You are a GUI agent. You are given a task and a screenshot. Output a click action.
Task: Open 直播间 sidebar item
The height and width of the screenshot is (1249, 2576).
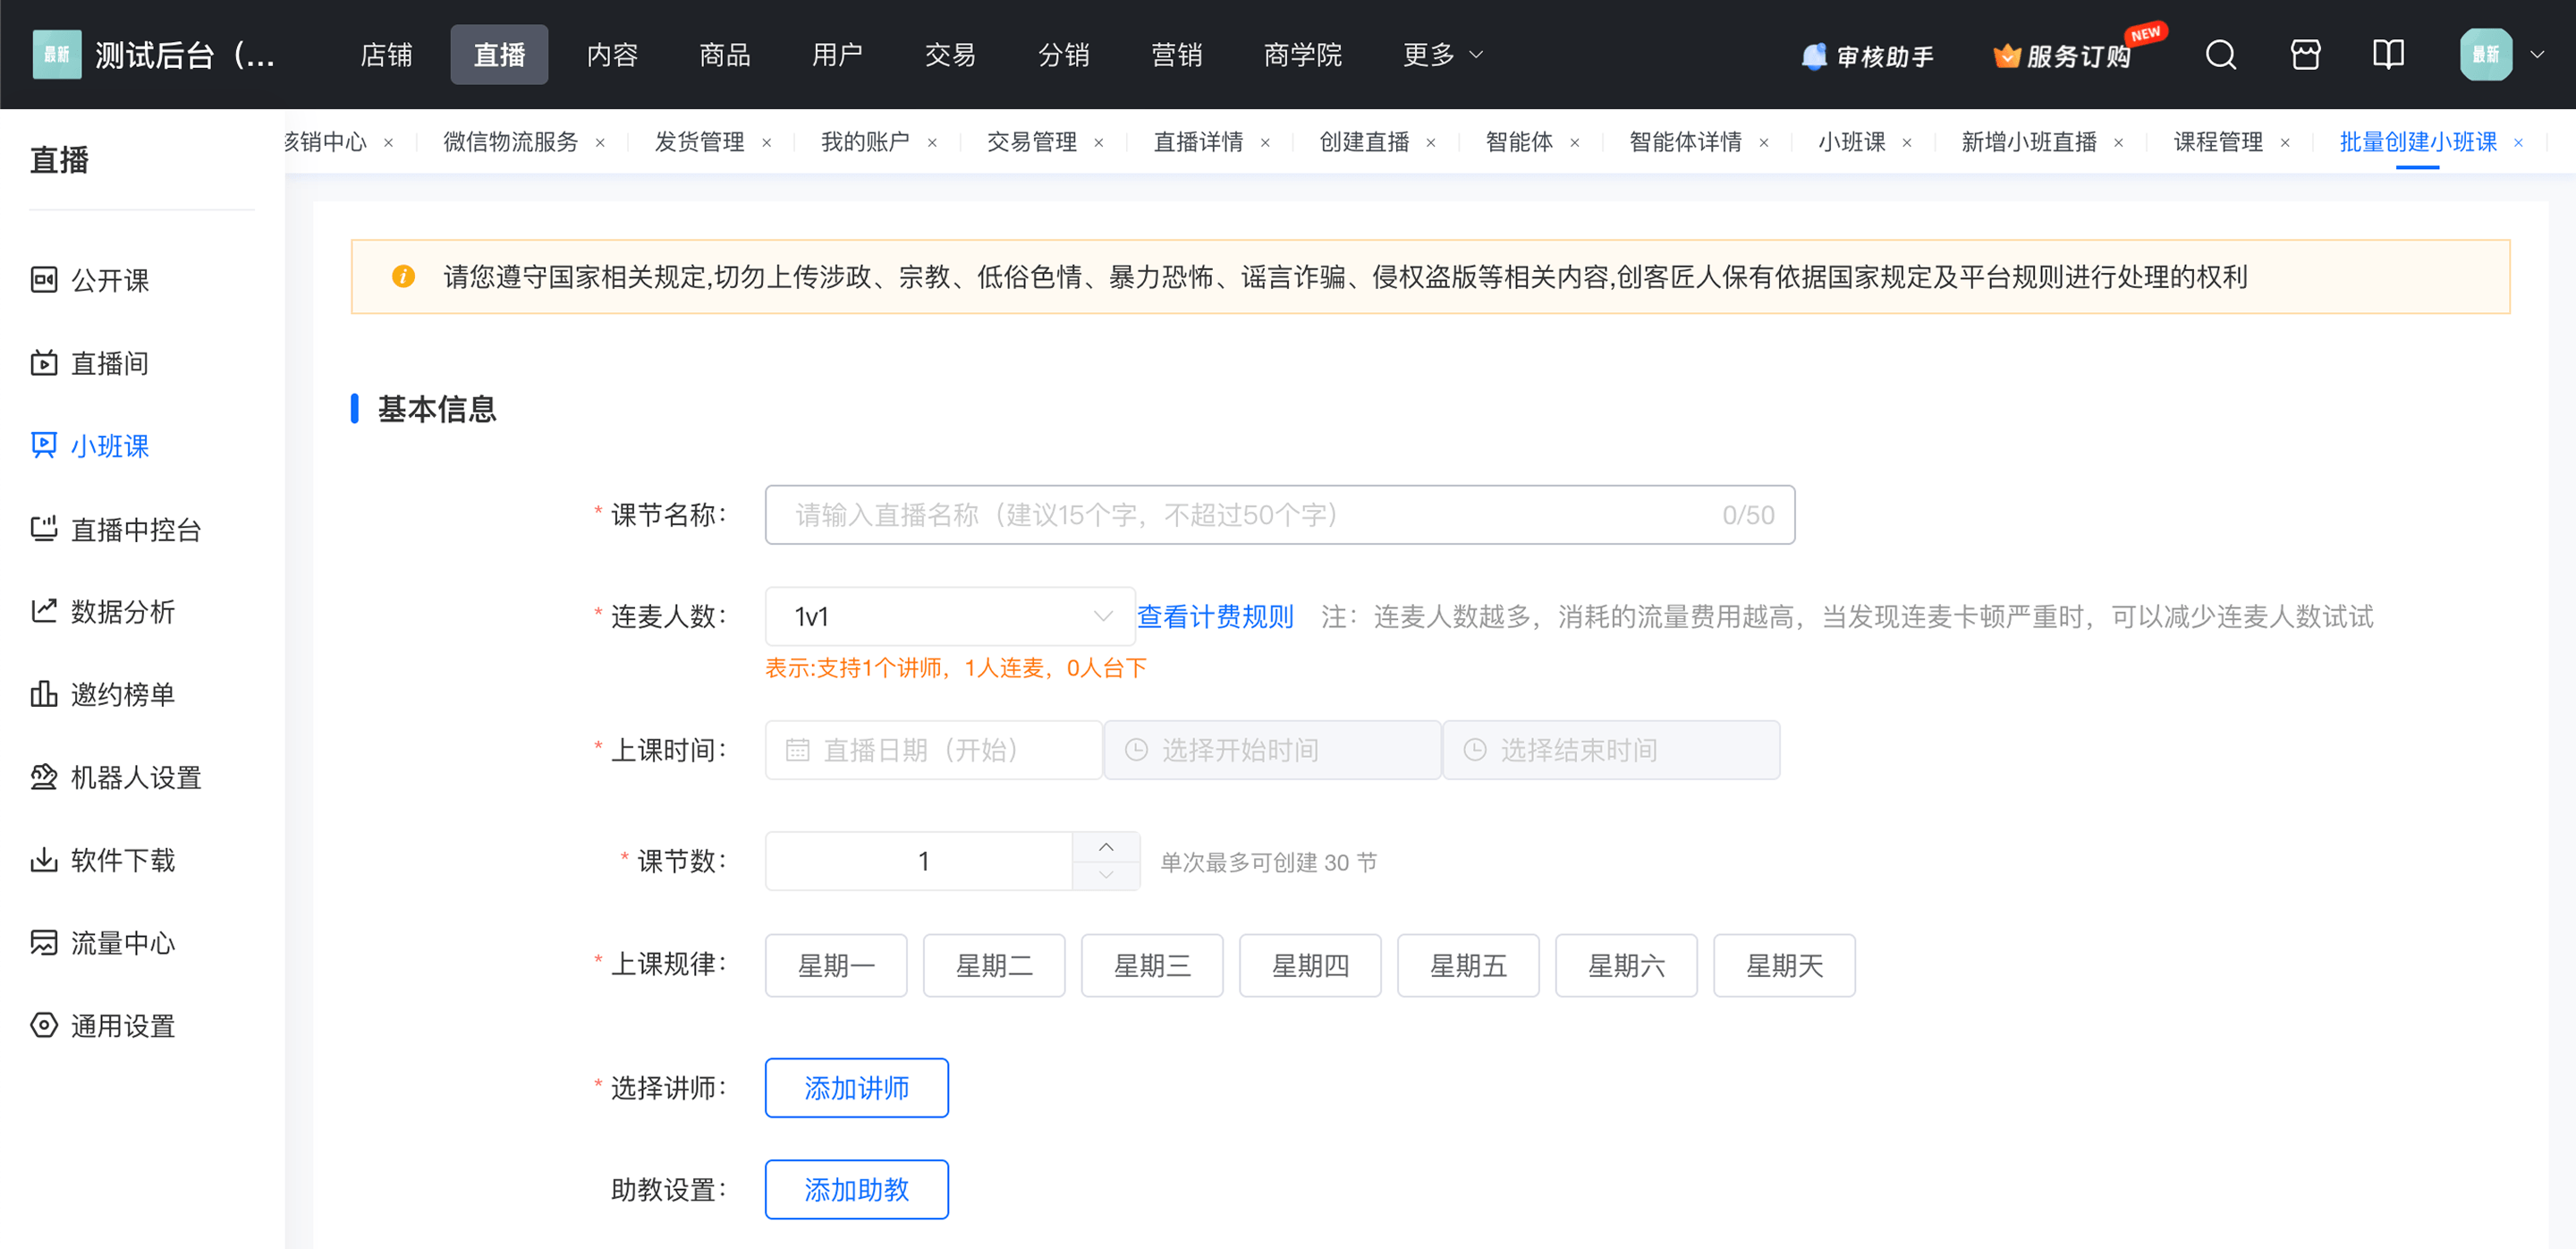coord(90,363)
